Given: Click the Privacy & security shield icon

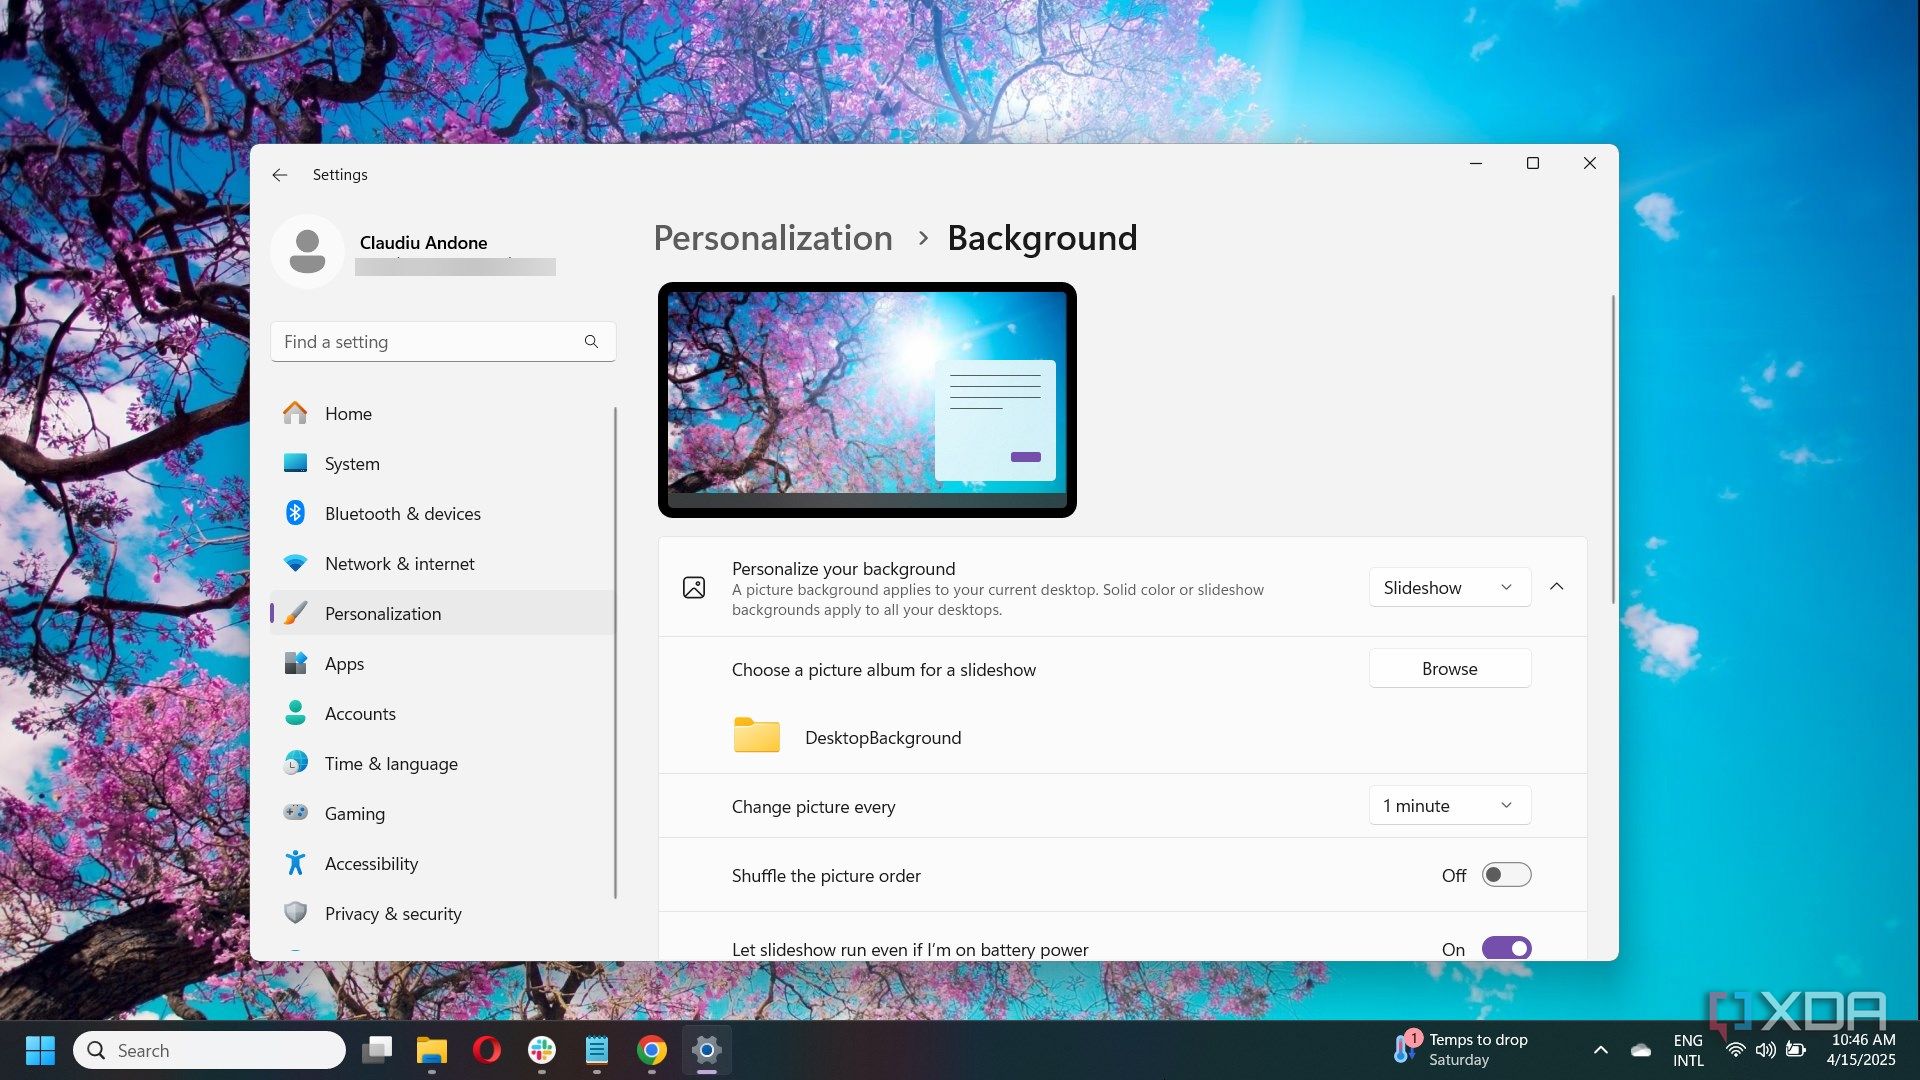Looking at the screenshot, I should pos(296,913).
